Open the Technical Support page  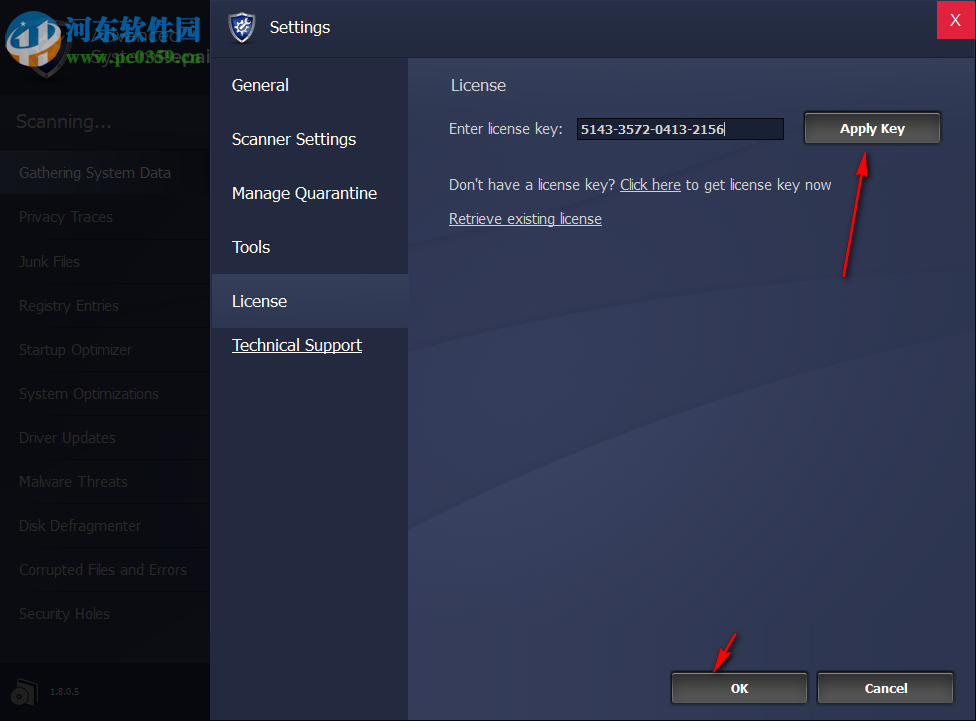[x=296, y=345]
